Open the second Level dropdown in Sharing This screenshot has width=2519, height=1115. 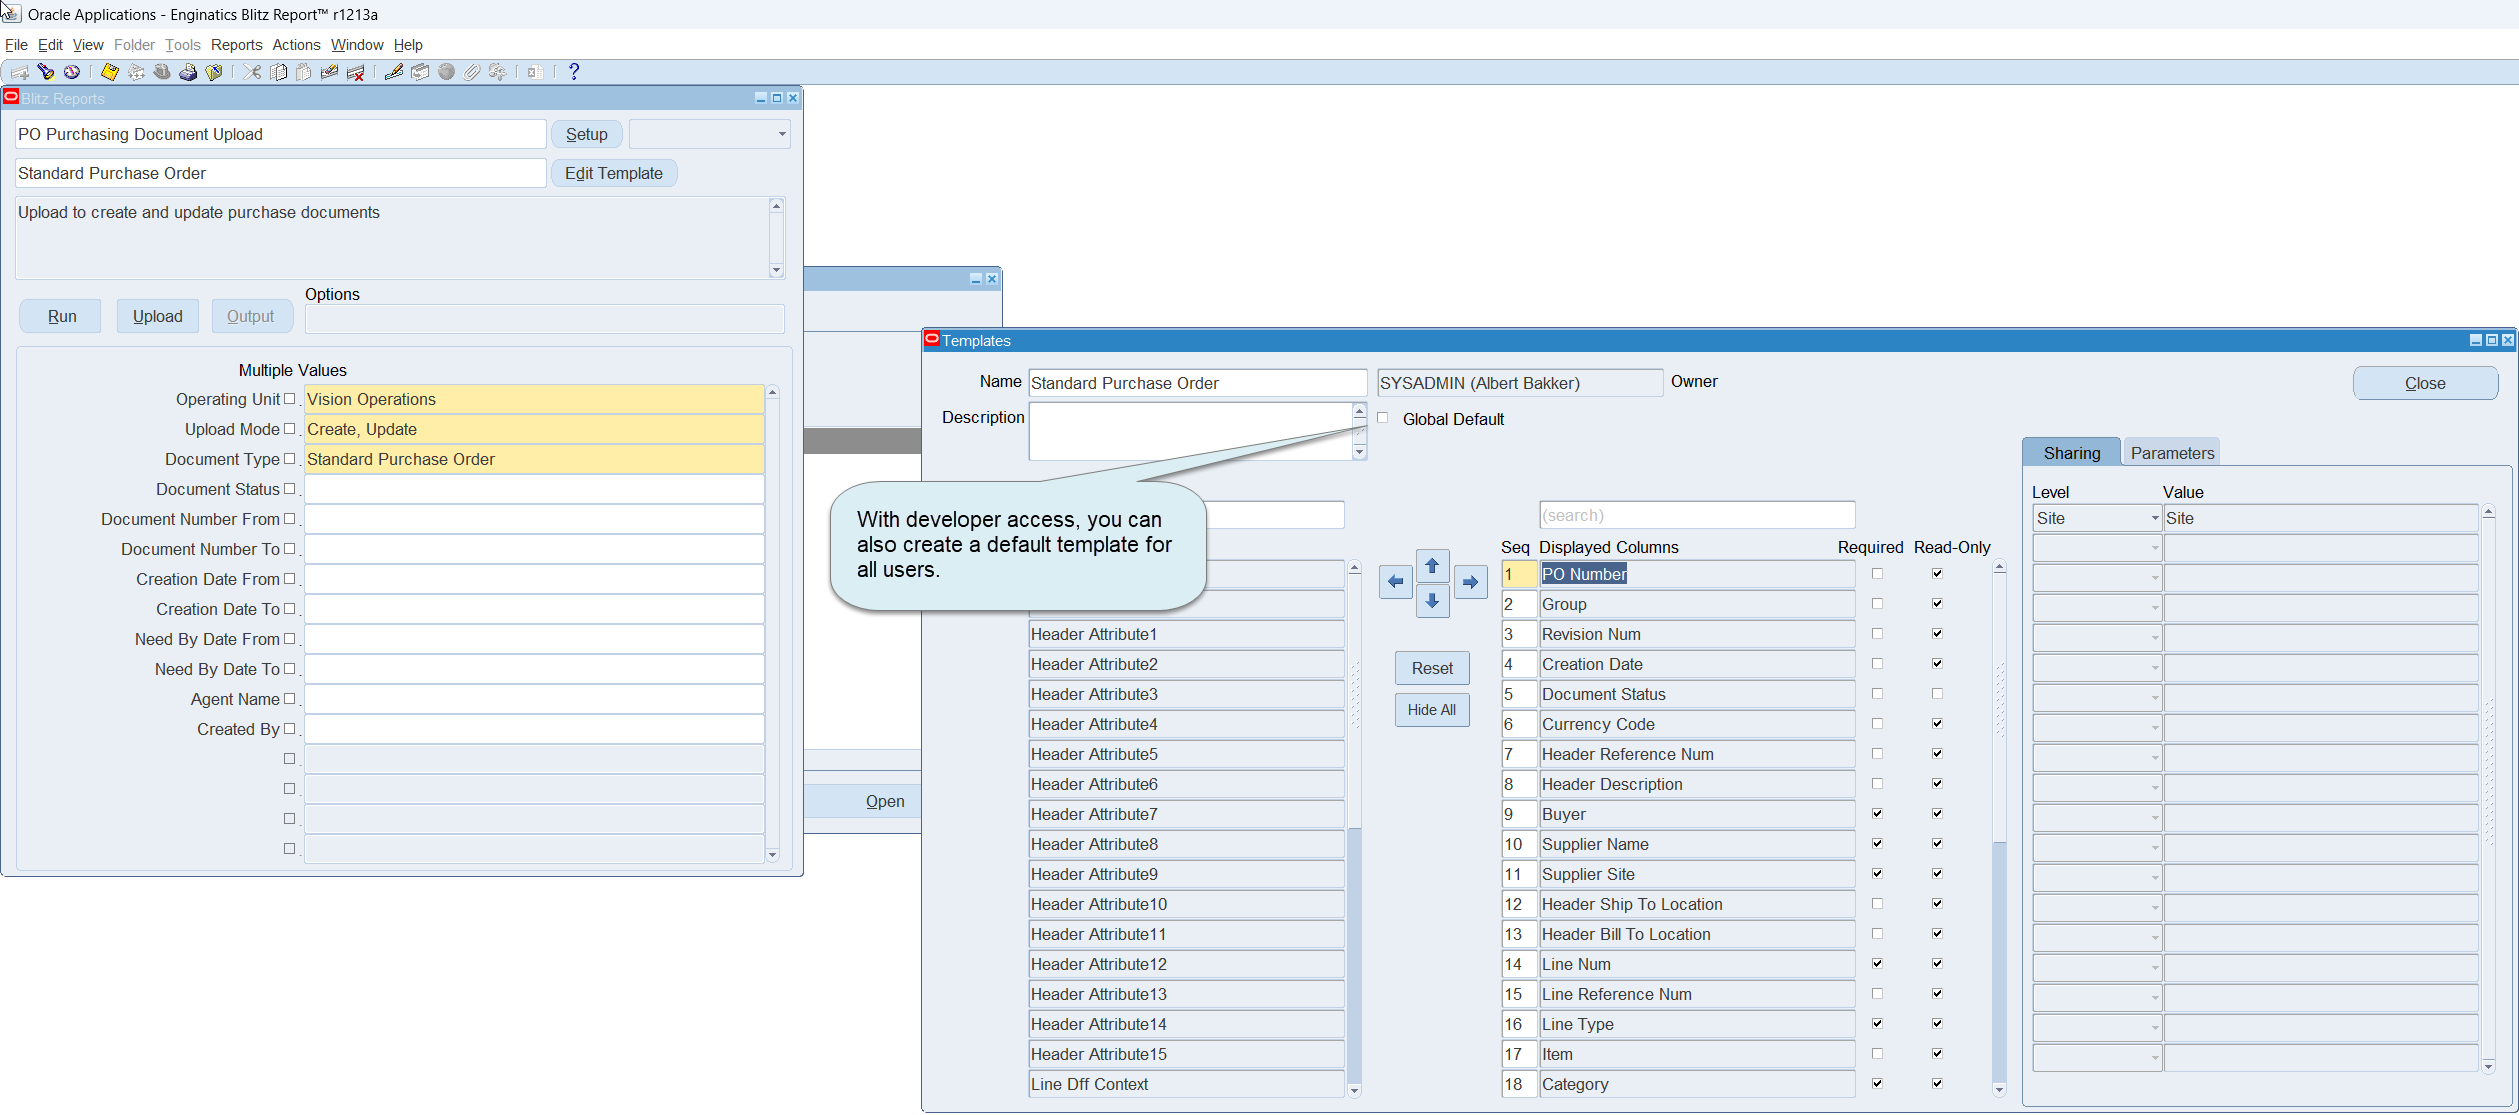[2097, 548]
